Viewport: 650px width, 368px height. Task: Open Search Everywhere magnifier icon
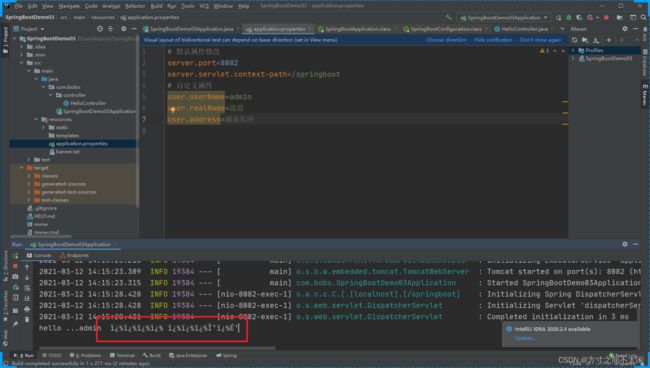click(x=643, y=17)
